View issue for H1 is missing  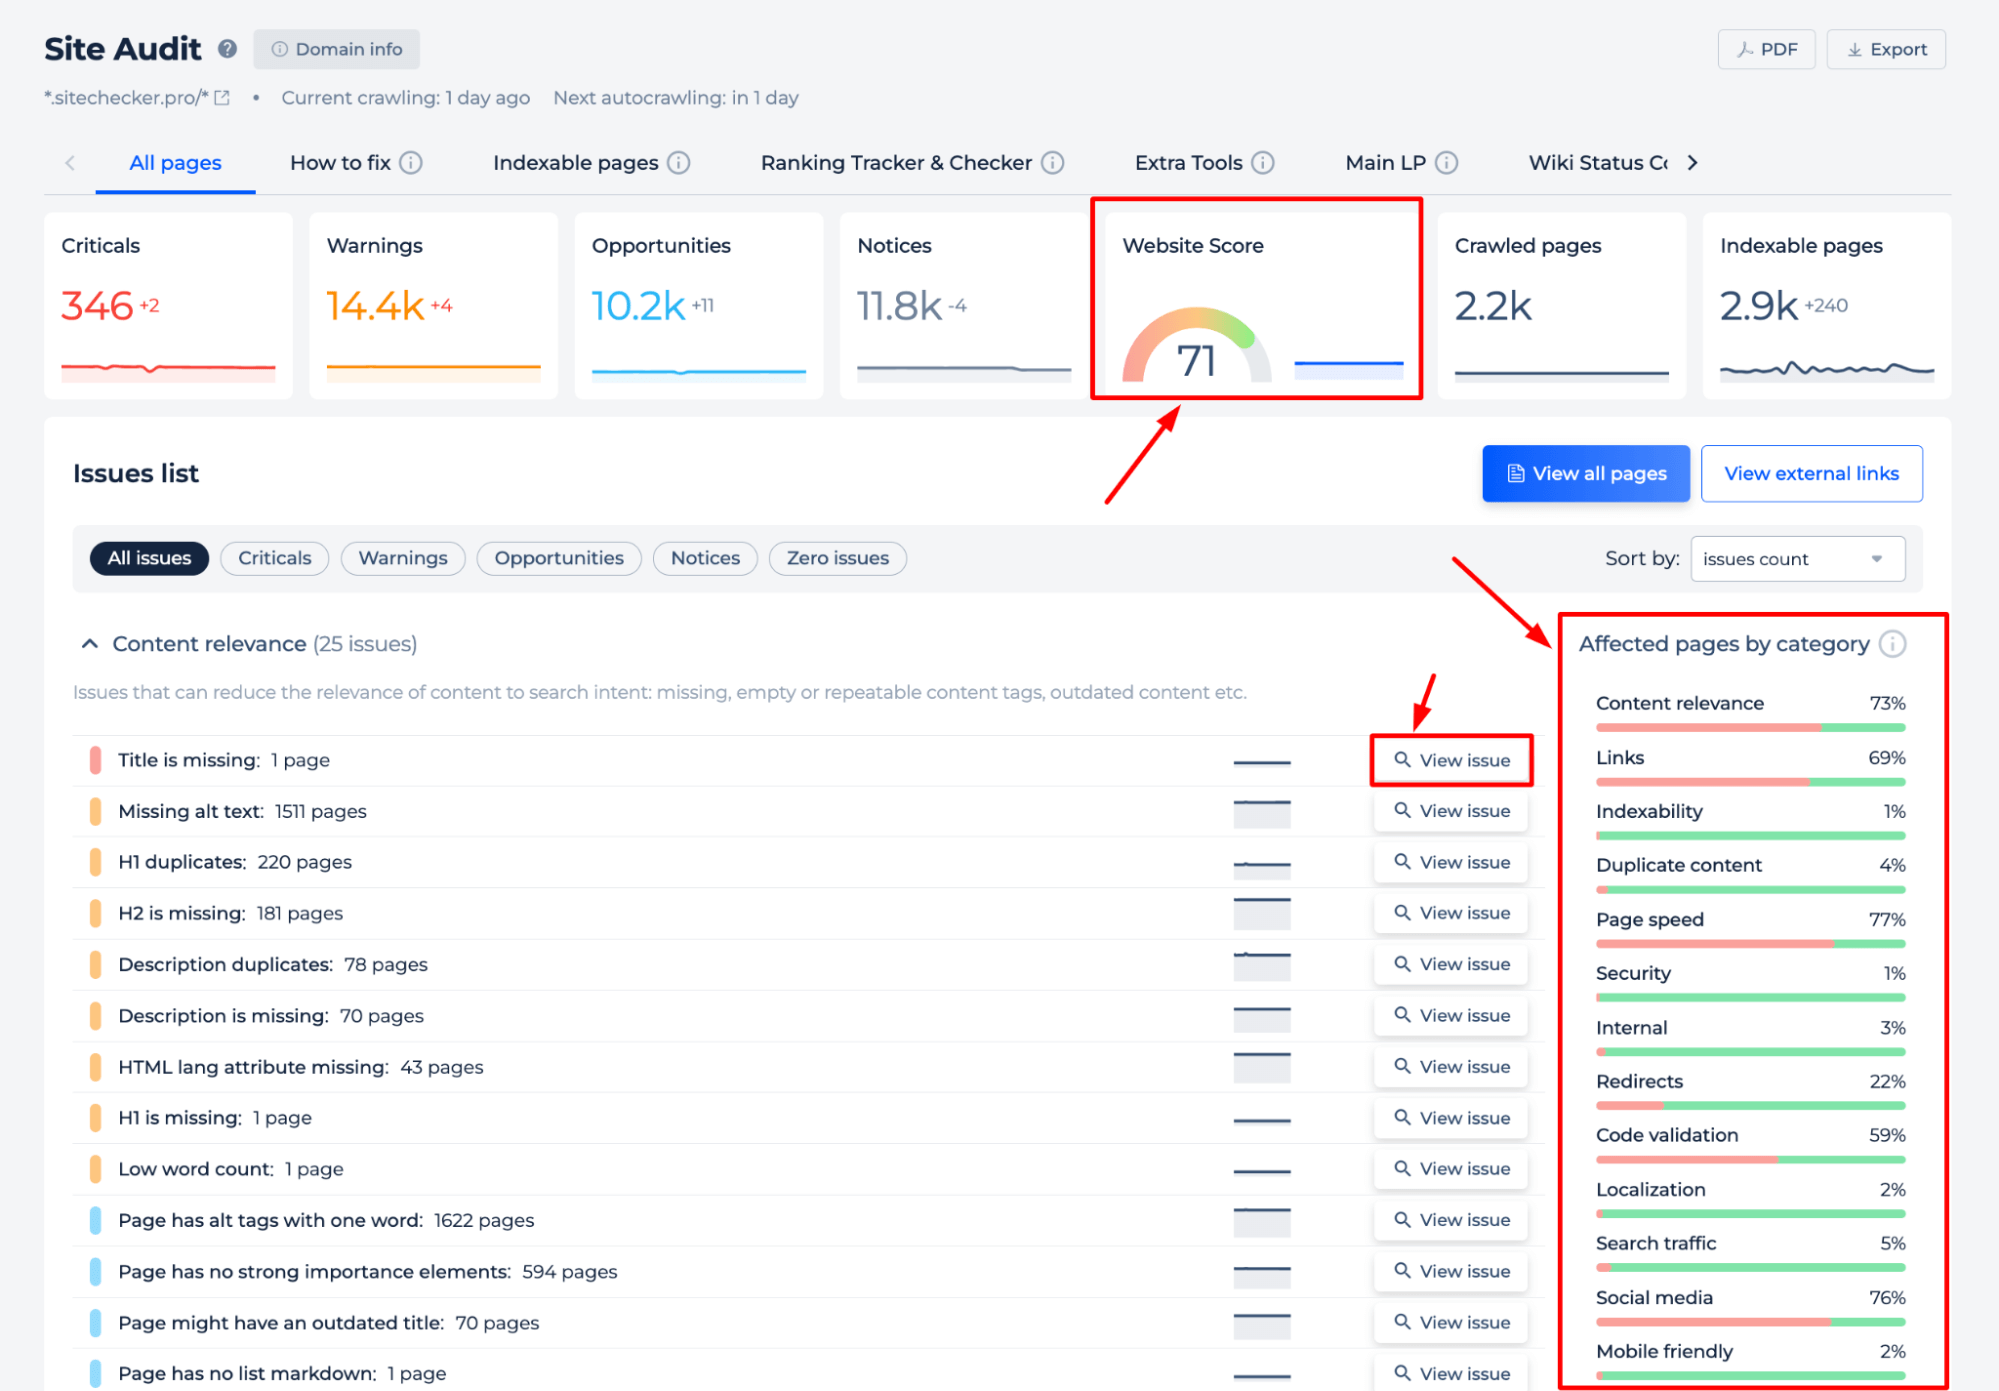(1451, 1118)
